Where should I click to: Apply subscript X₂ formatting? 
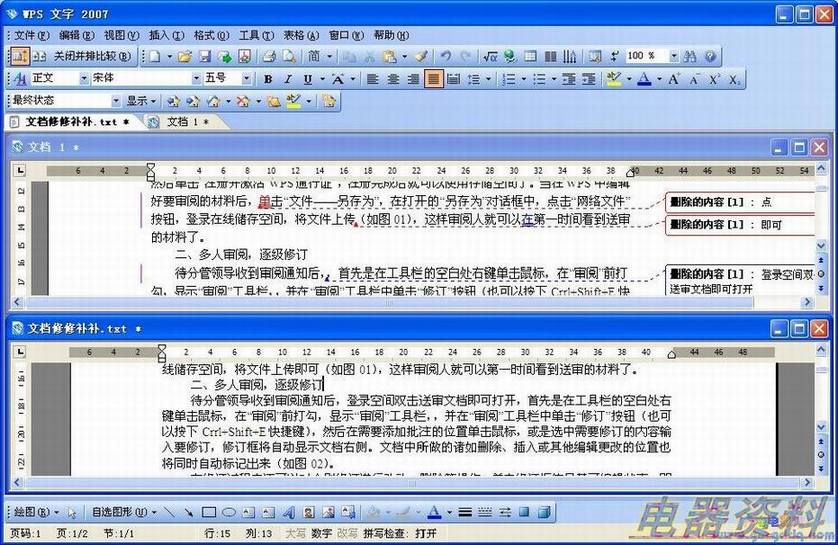(x=734, y=79)
